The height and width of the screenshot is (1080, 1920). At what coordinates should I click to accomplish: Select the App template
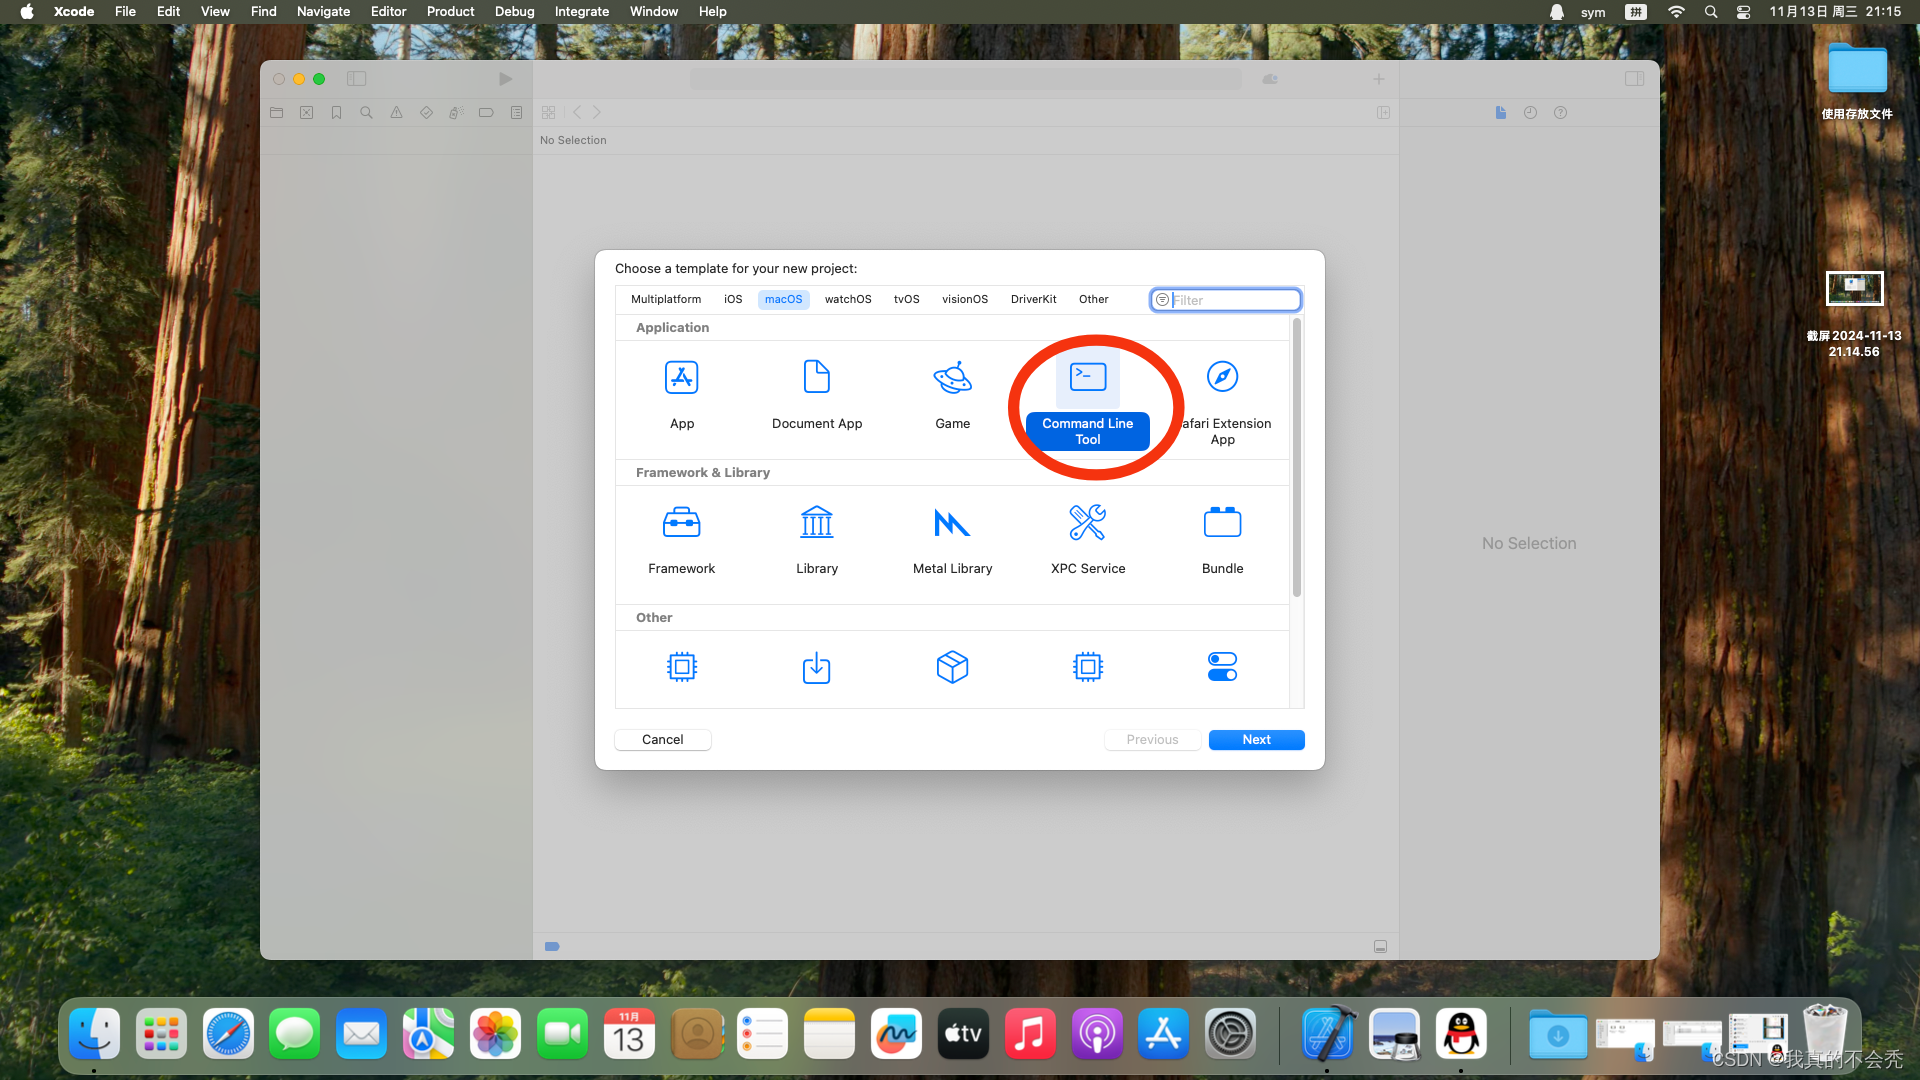point(682,395)
